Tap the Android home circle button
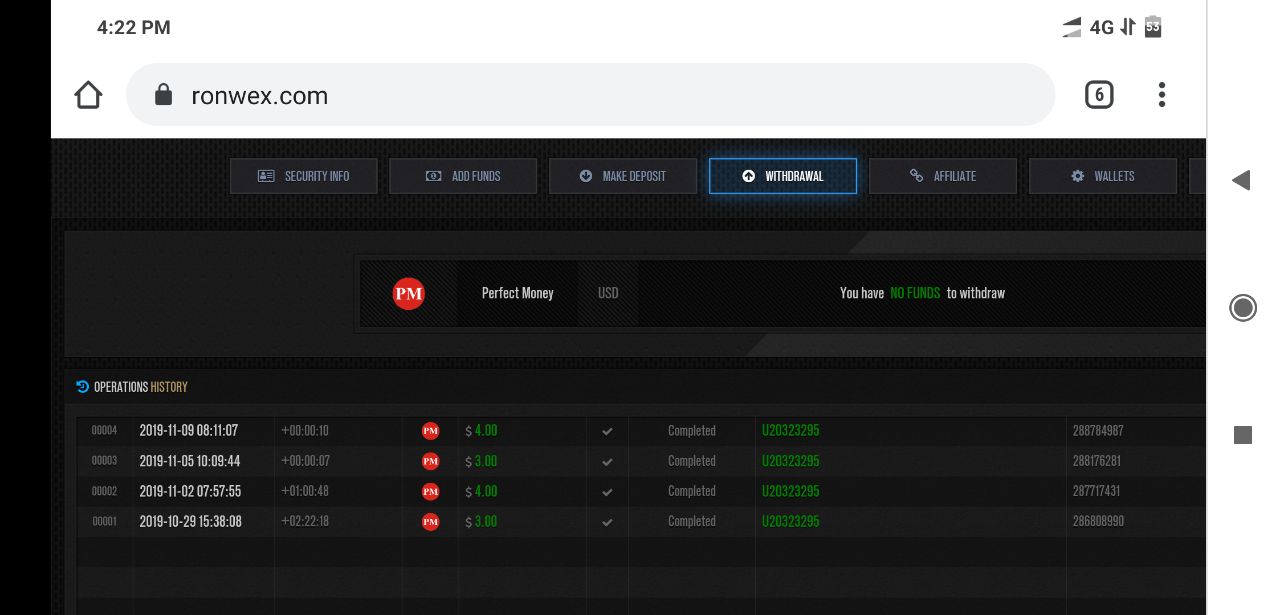 (x=1243, y=308)
